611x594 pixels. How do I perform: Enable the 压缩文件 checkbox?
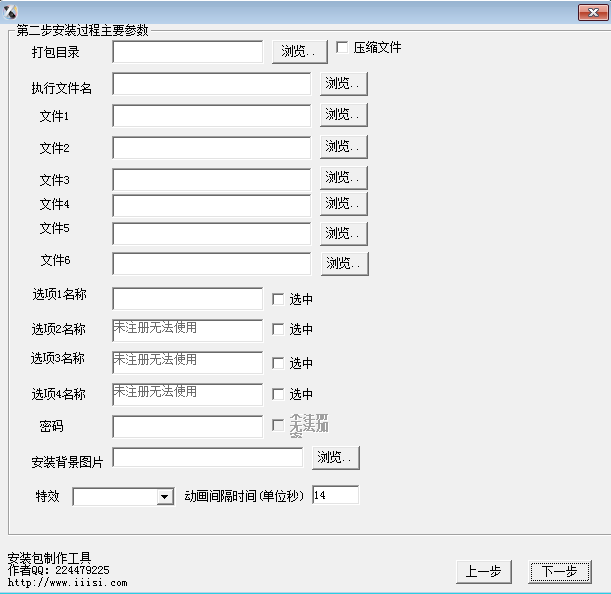342,47
